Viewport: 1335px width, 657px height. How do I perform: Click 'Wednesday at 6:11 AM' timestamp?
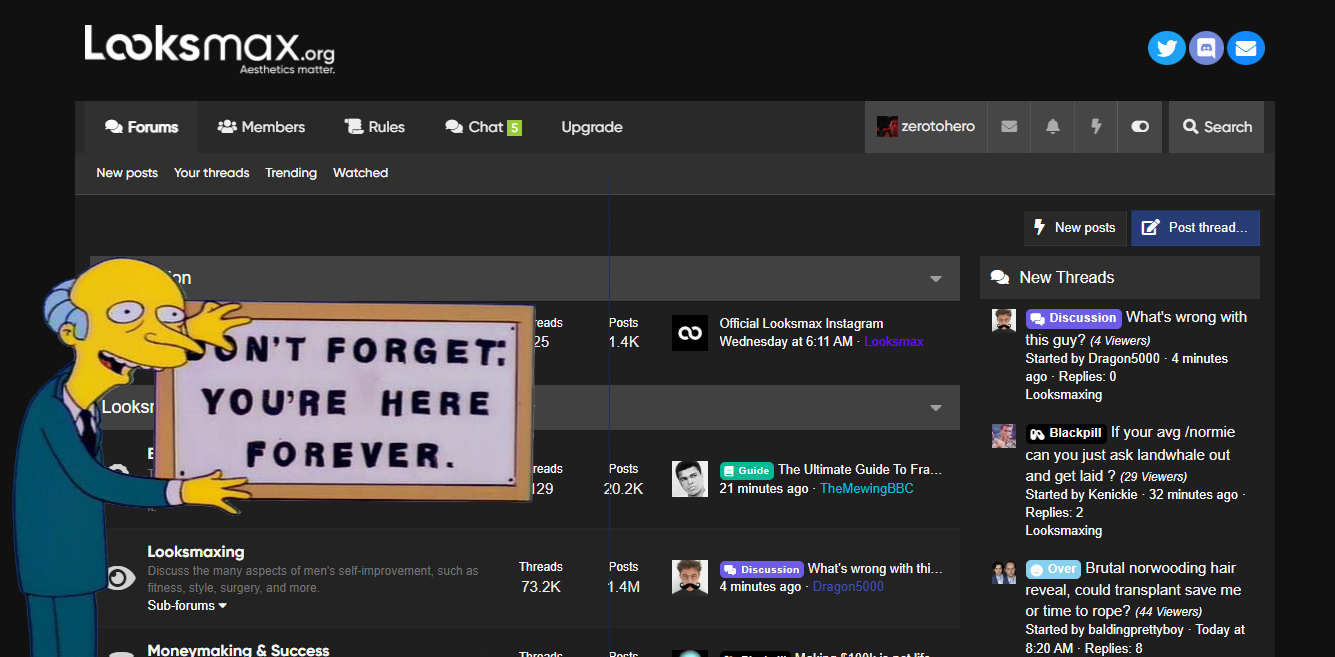[786, 342]
